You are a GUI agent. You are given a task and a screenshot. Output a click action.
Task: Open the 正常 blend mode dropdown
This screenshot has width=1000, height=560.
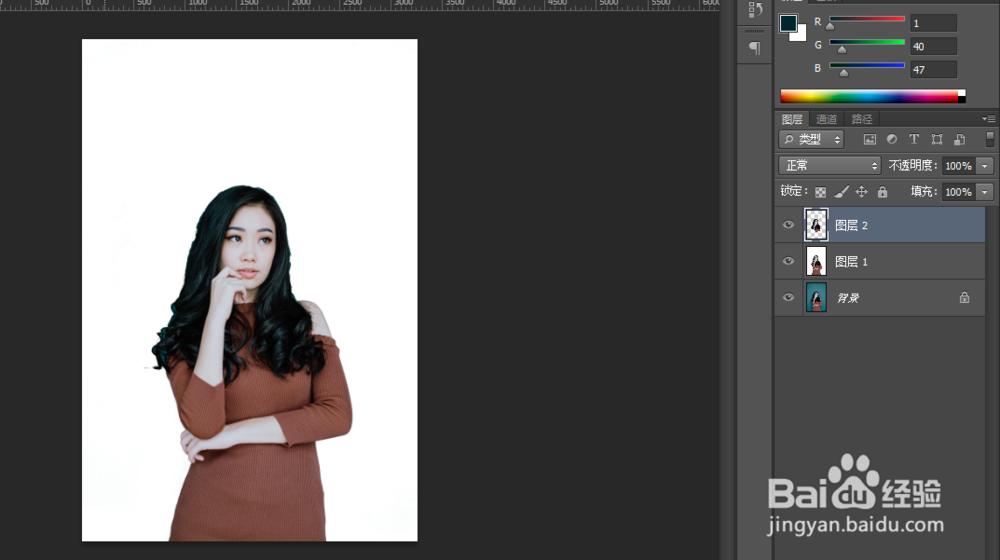pos(830,166)
